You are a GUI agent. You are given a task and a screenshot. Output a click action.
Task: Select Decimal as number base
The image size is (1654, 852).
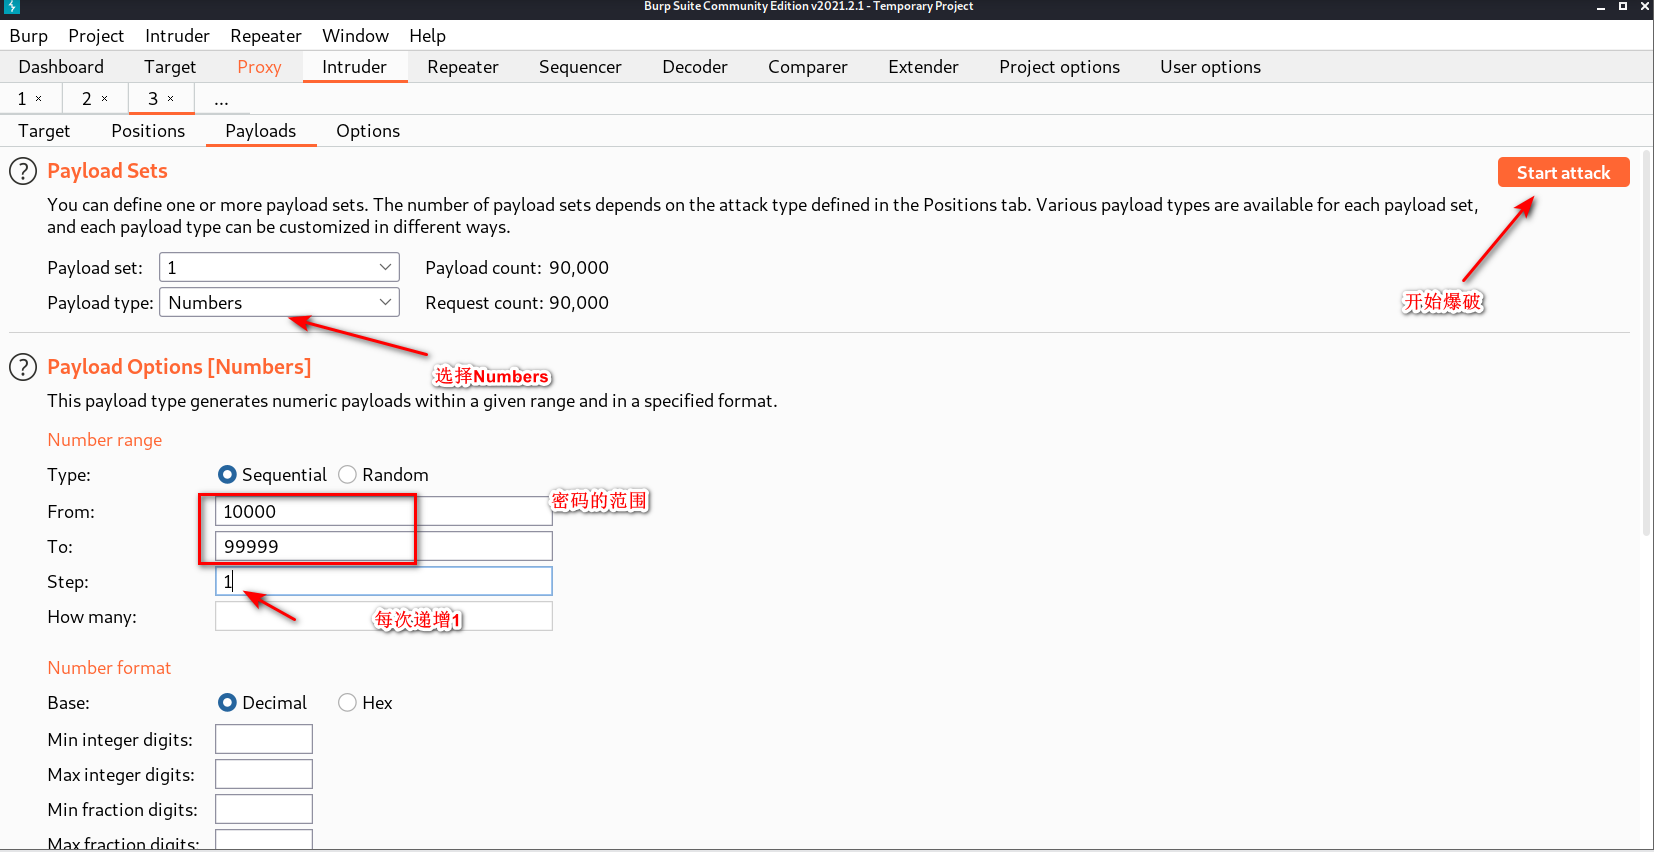coord(227,703)
